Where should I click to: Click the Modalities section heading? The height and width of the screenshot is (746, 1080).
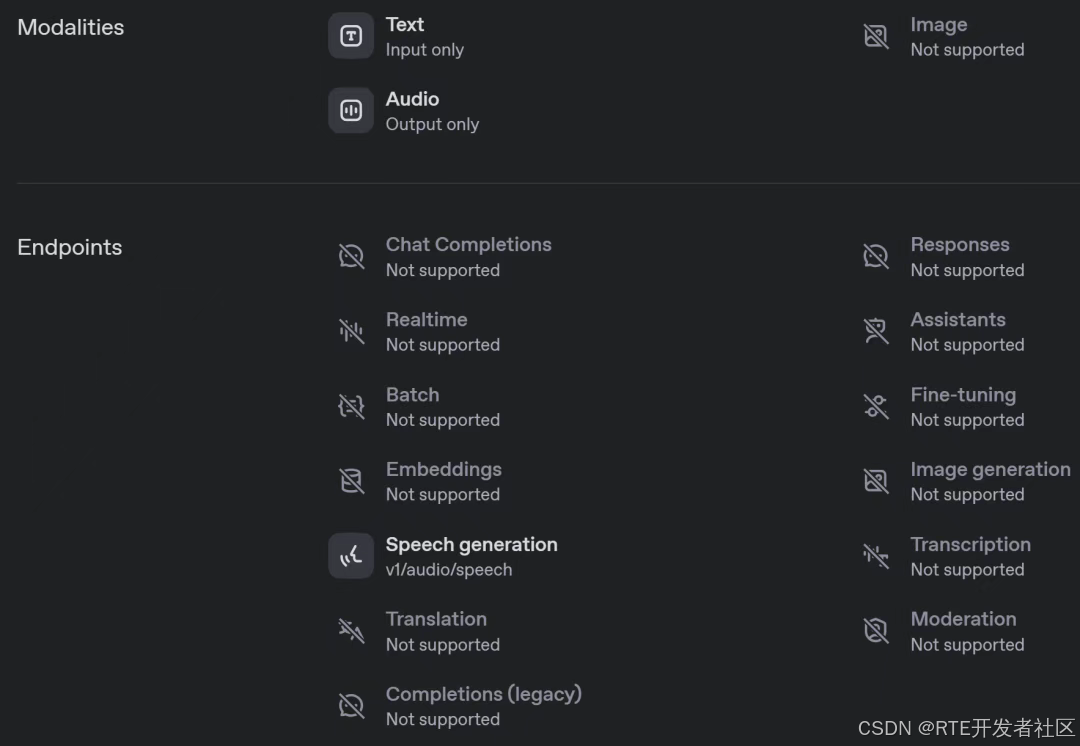click(x=71, y=28)
